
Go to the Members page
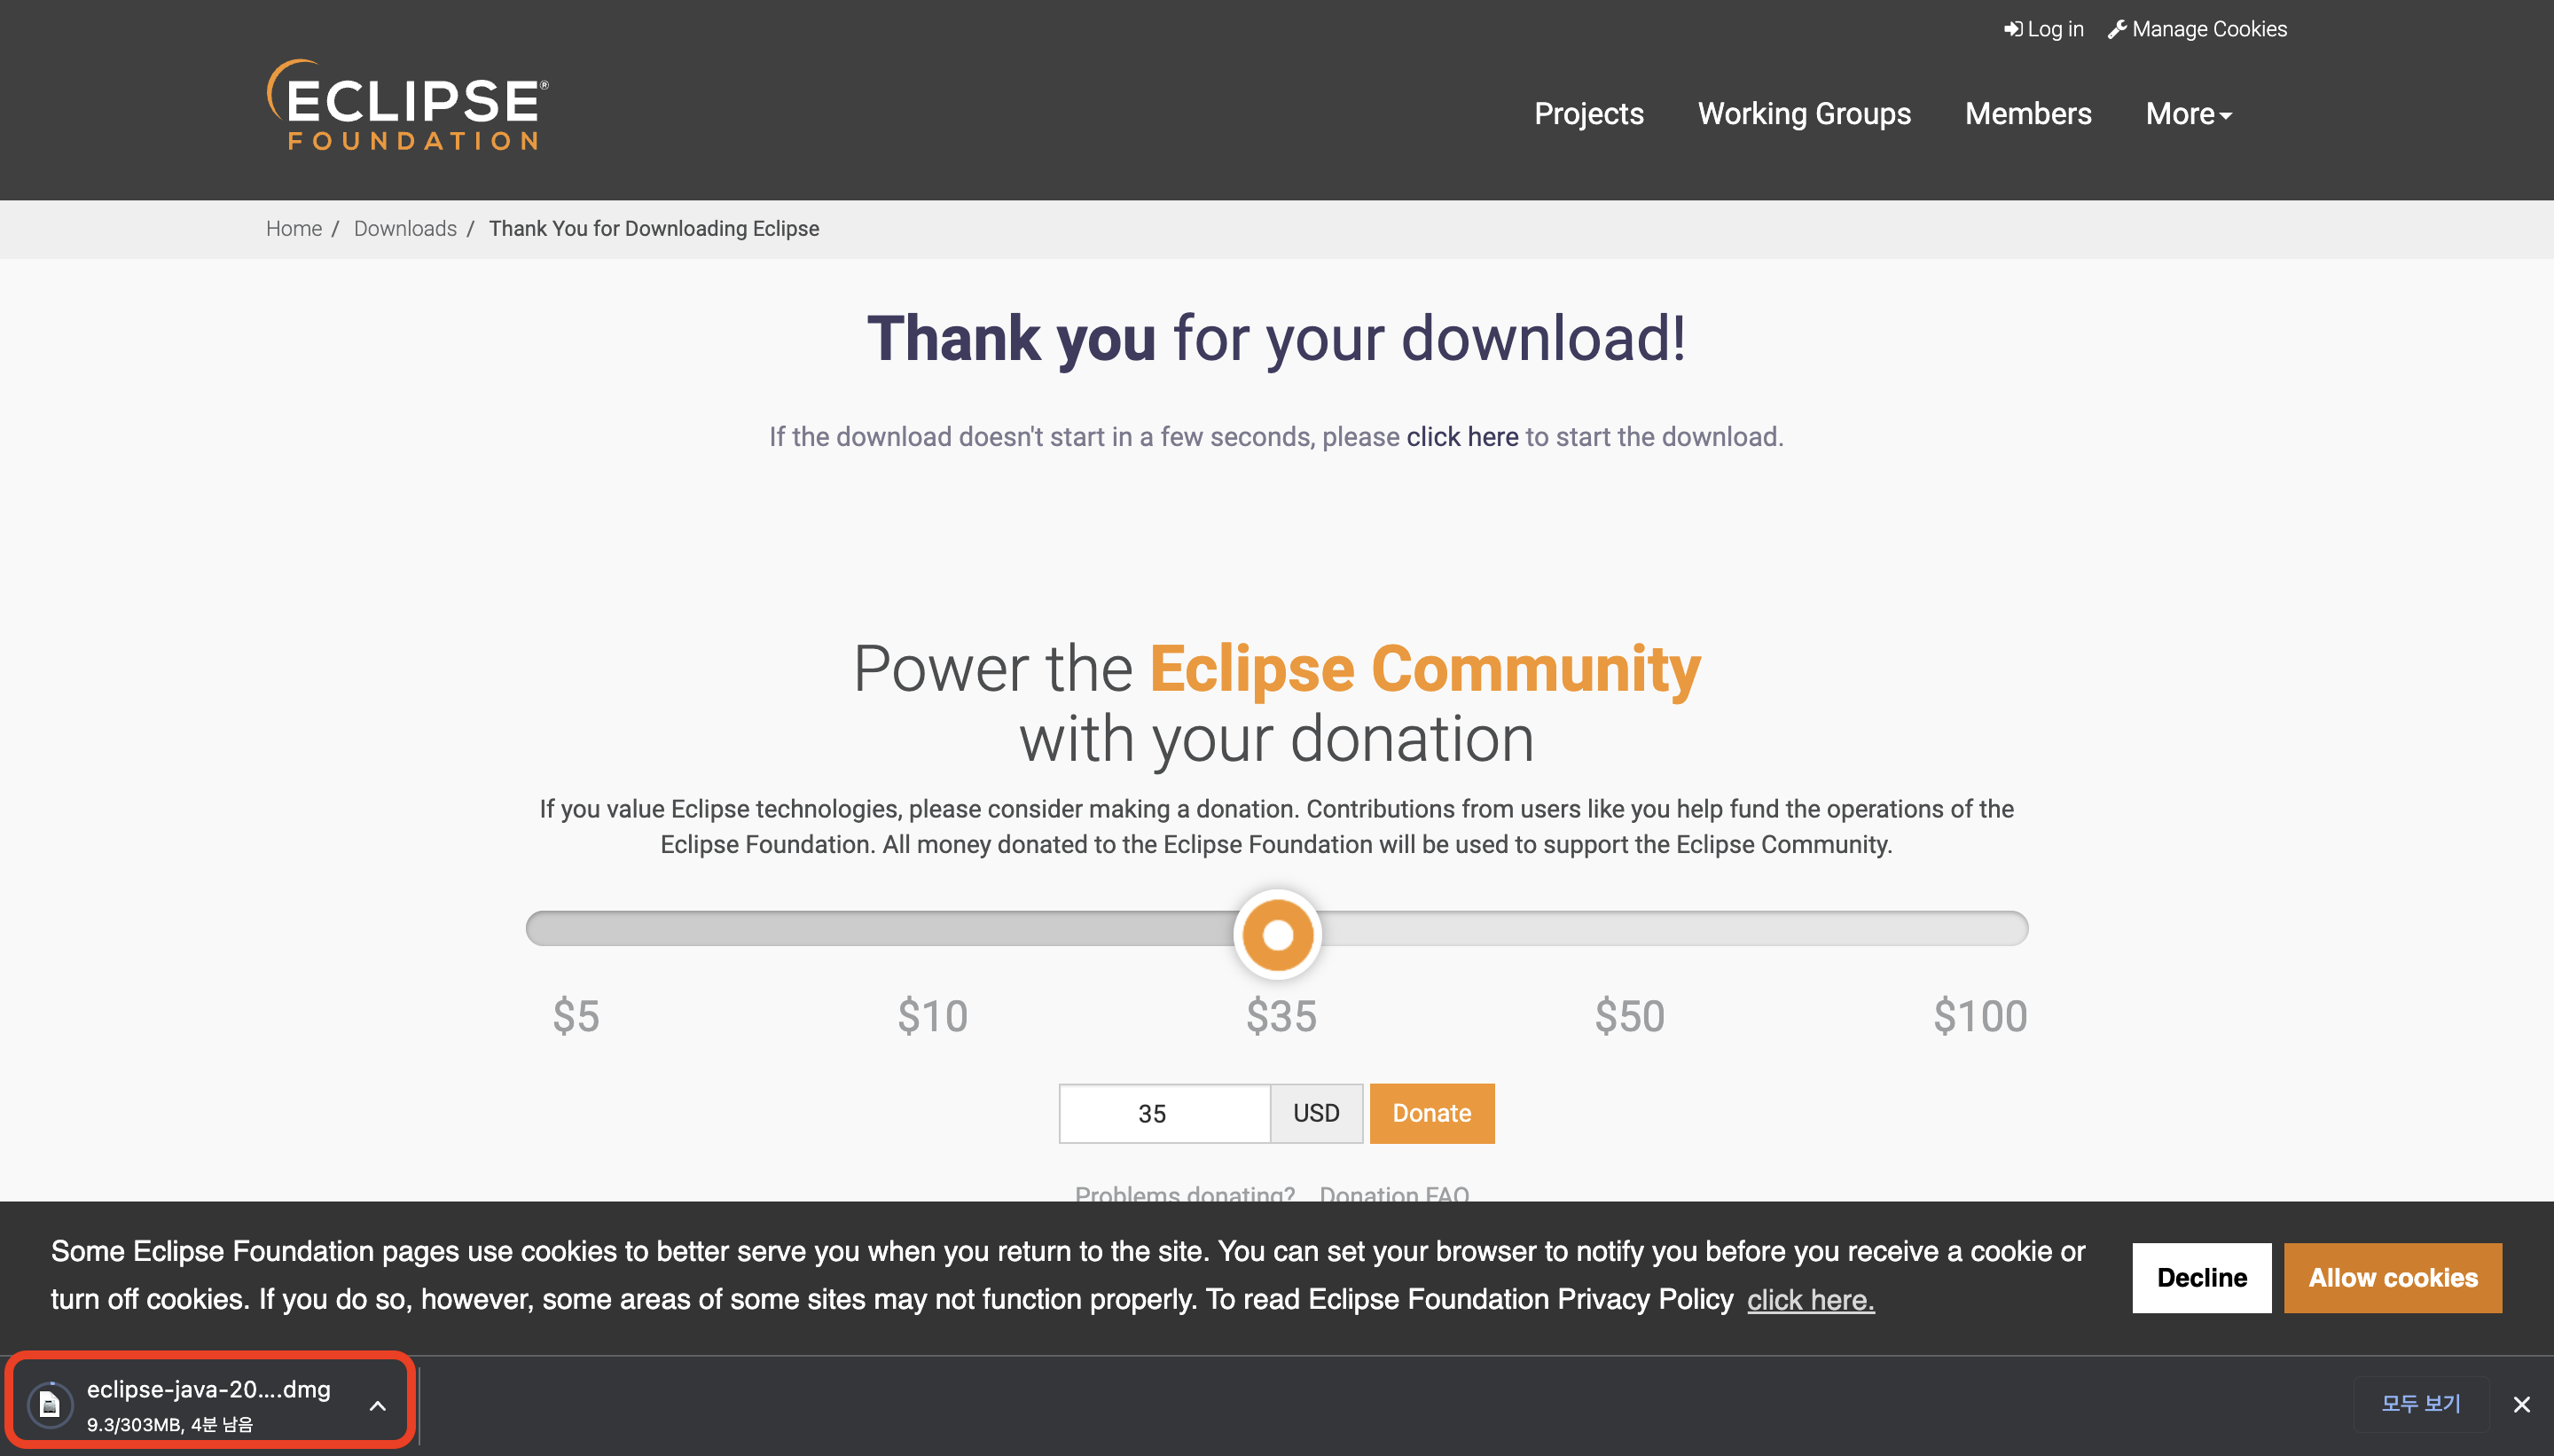tap(2027, 114)
